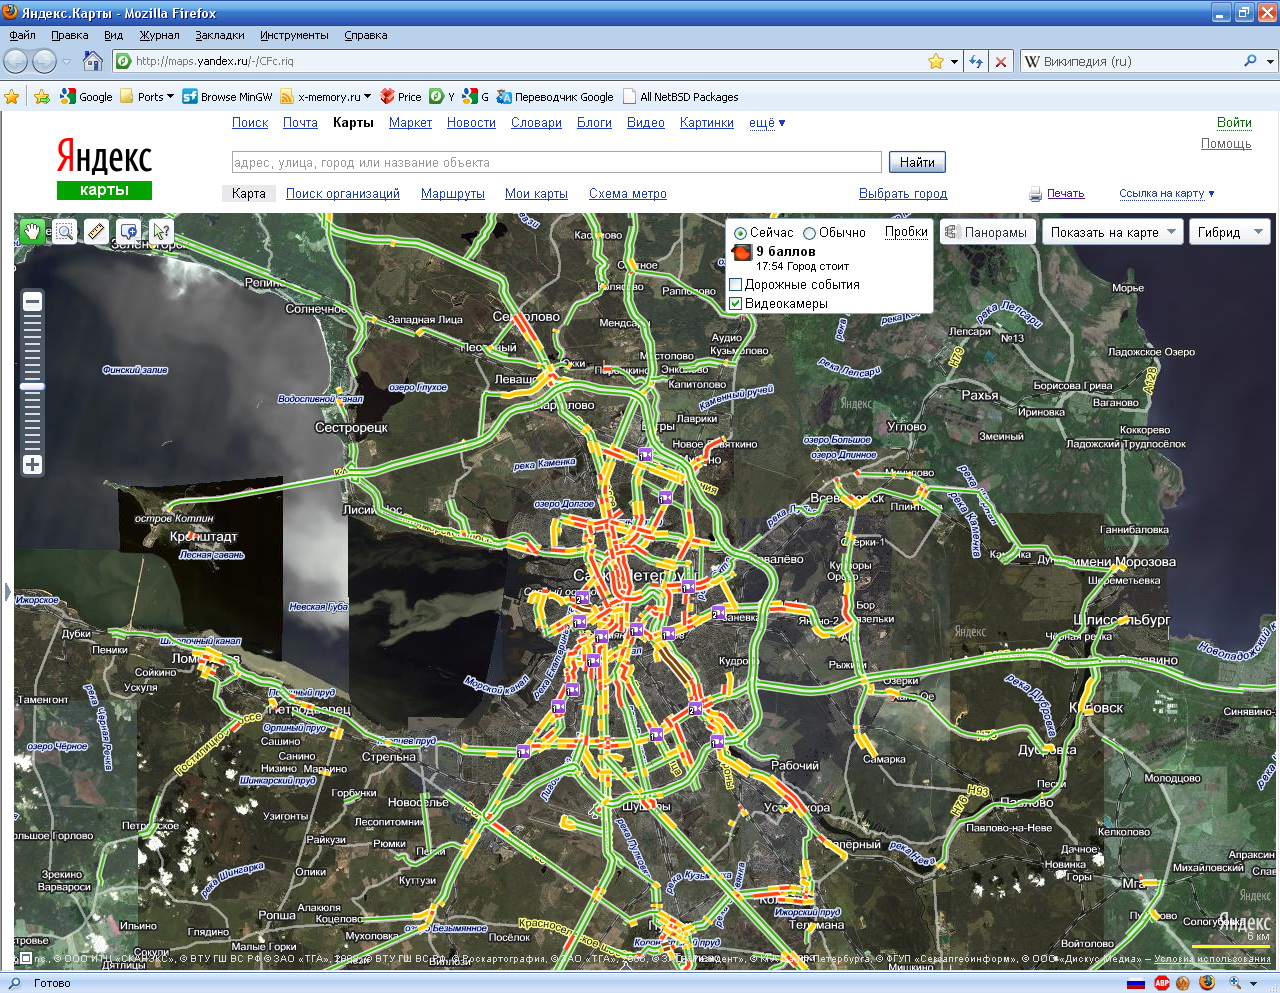Uncheck the "Видеокамеры" checkbox
Screen dimensions: 1280x993
(x=736, y=304)
